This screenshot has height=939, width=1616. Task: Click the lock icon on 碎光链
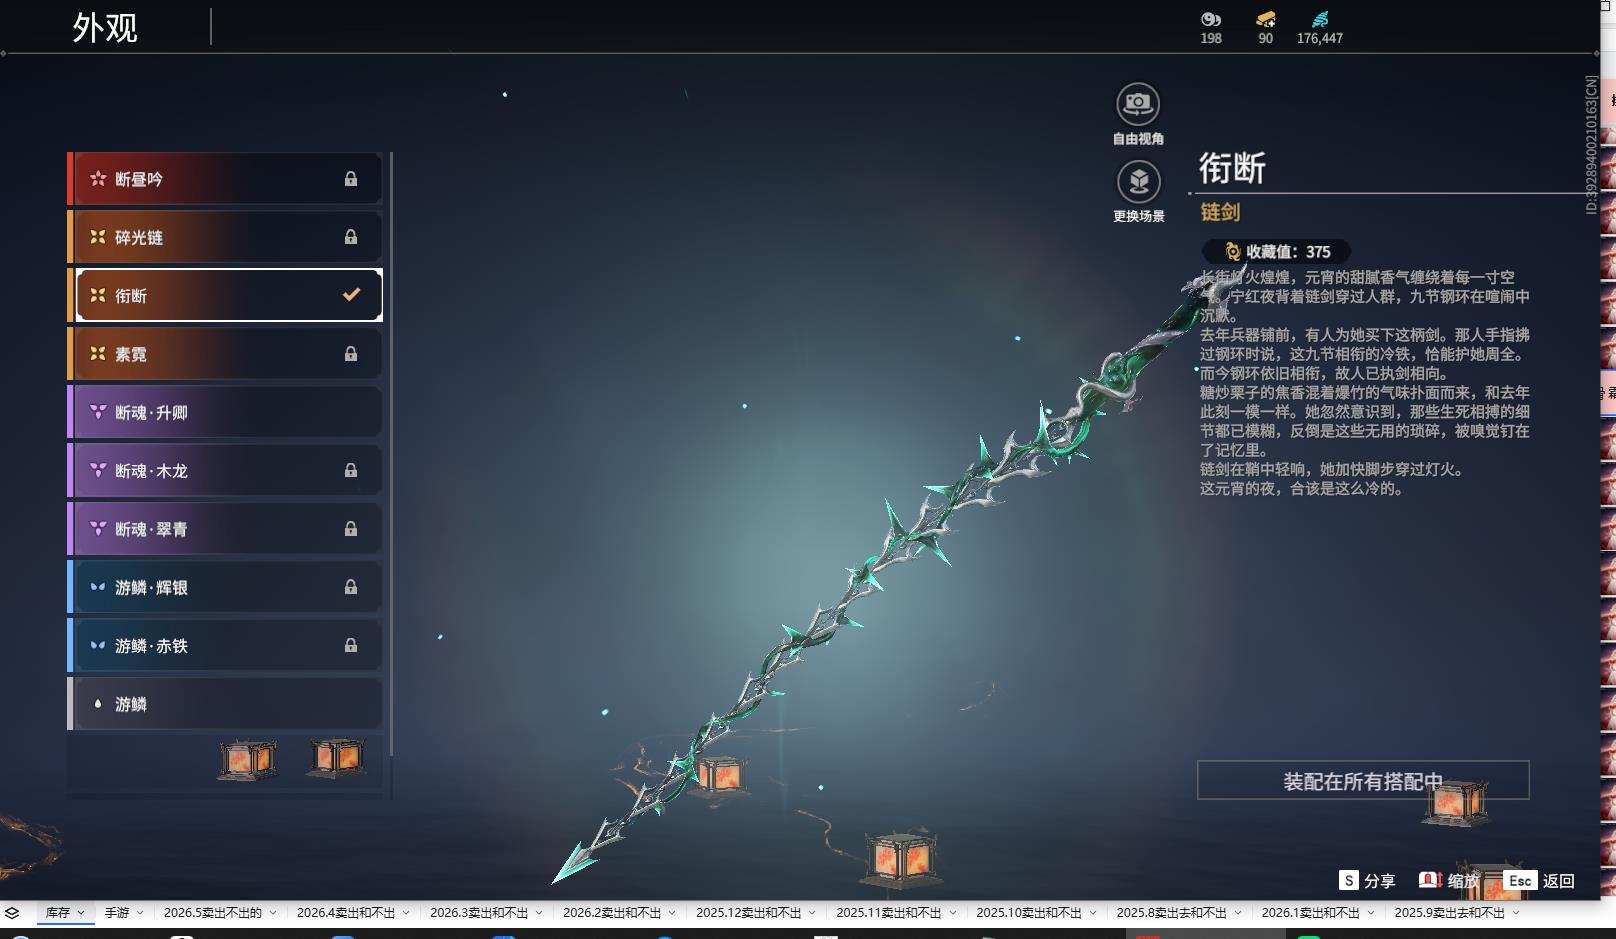pyautogui.click(x=351, y=237)
